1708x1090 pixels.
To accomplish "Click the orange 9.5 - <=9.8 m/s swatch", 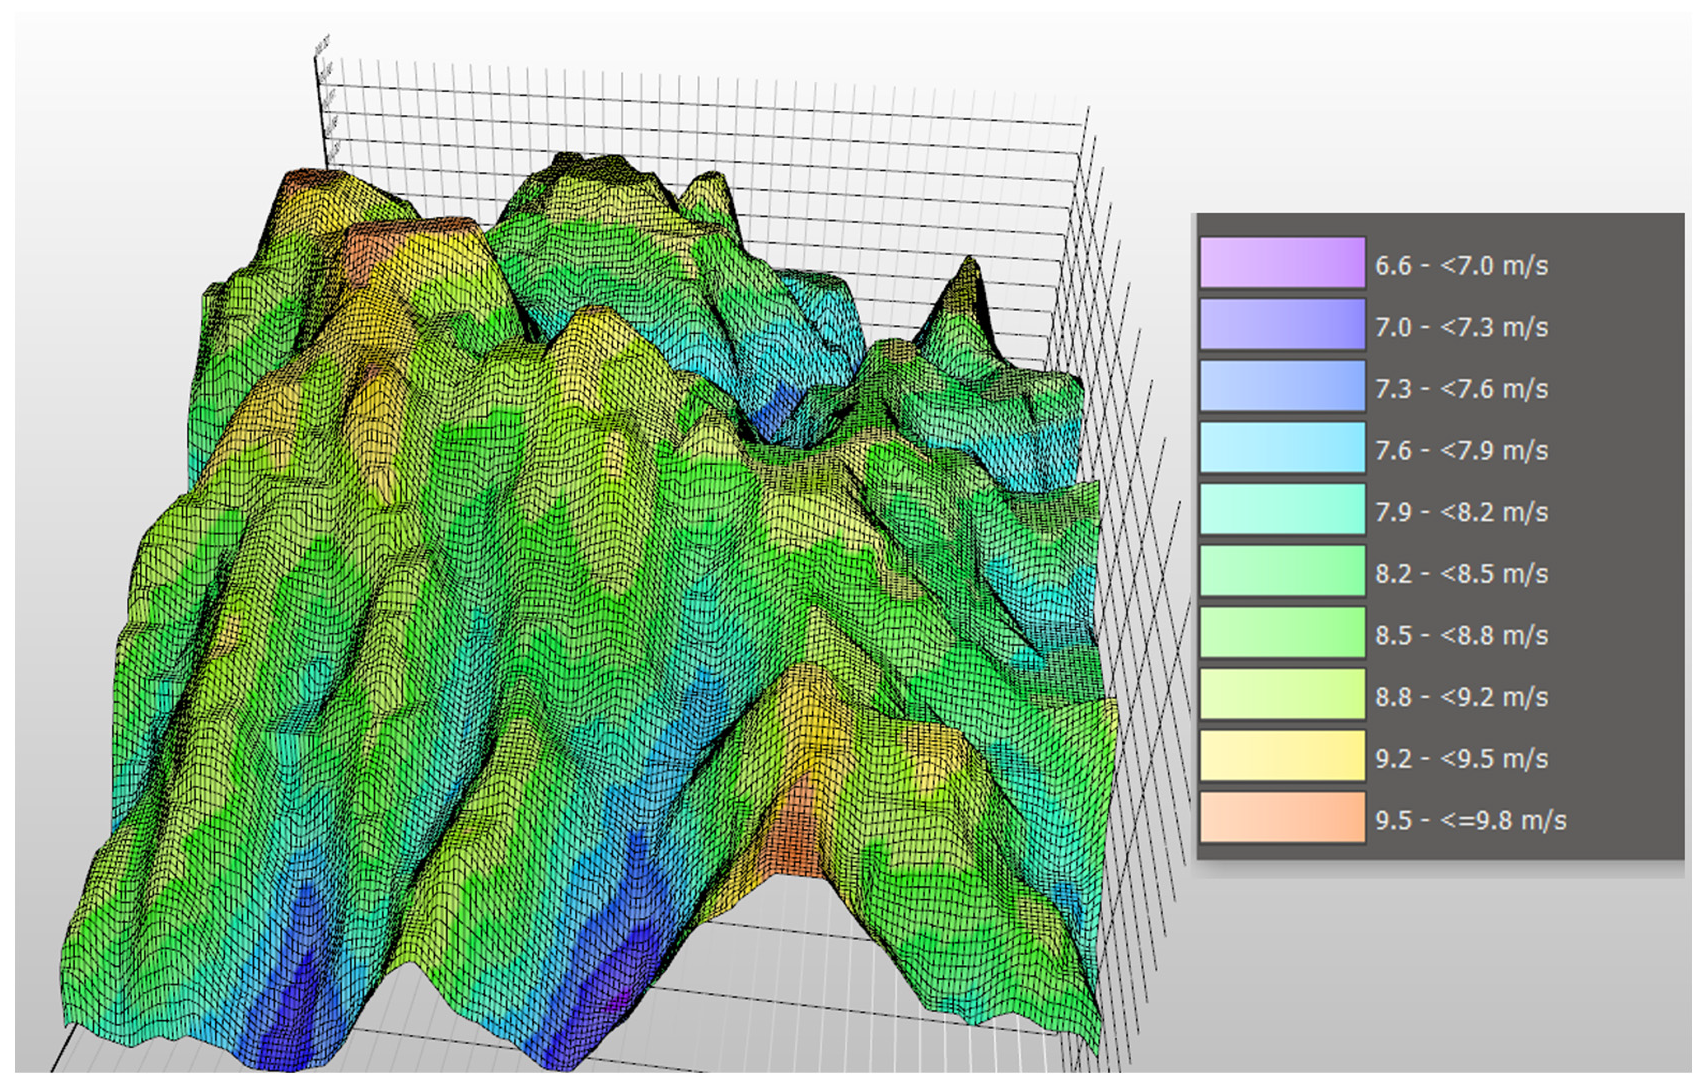I will click(1282, 818).
